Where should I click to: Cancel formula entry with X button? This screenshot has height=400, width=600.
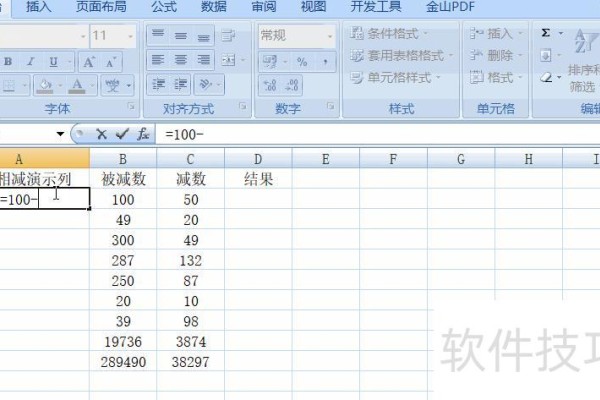[x=101, y=134]
